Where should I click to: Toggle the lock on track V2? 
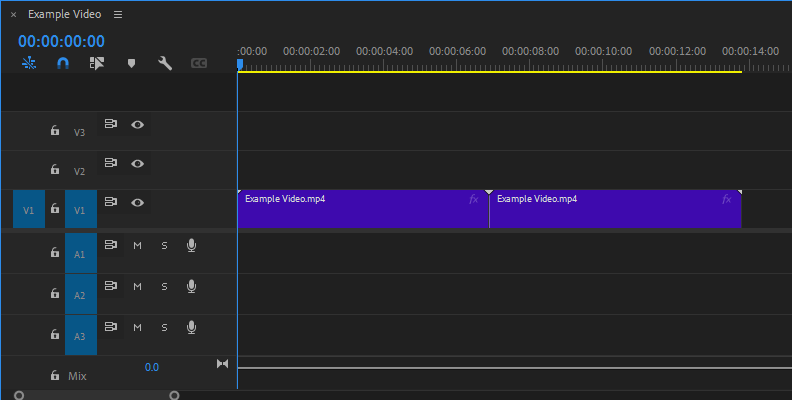point(55,170)
